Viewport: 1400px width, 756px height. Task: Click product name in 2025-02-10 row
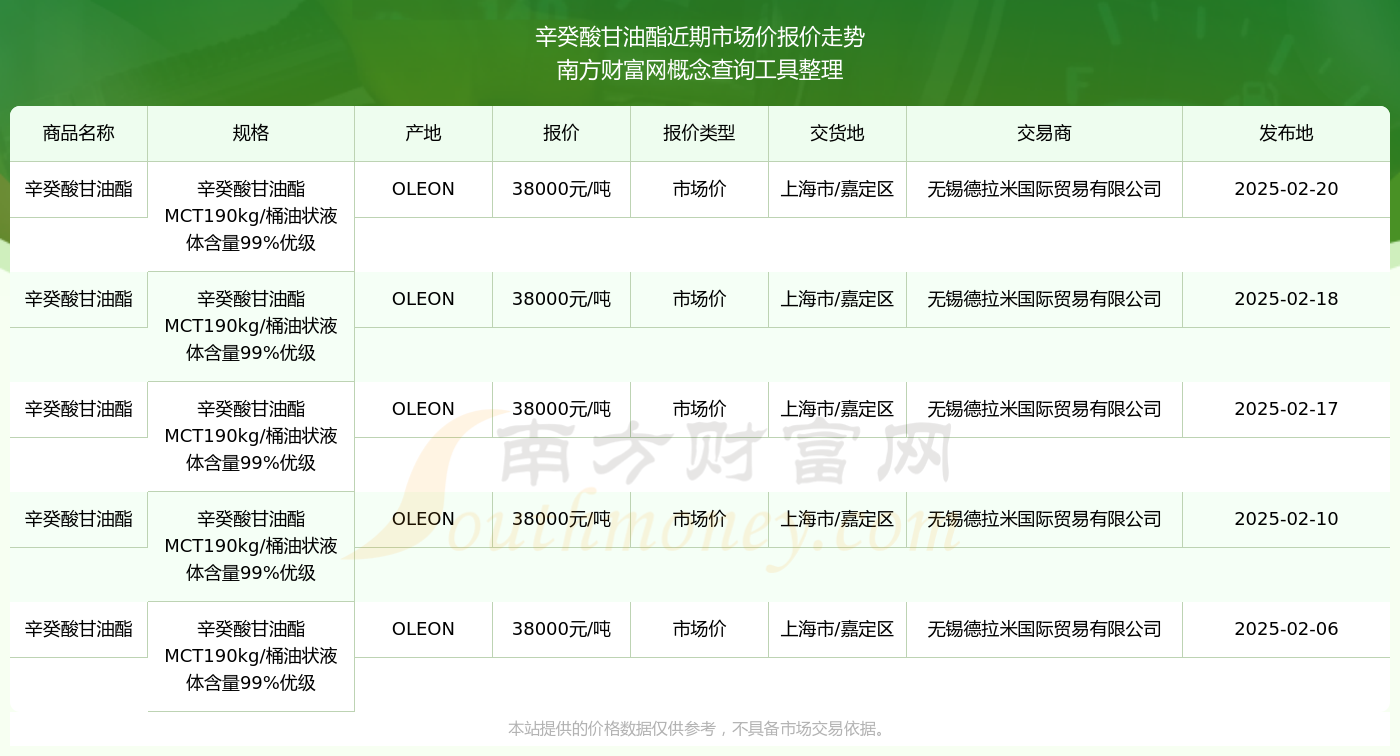coord(79,519)
